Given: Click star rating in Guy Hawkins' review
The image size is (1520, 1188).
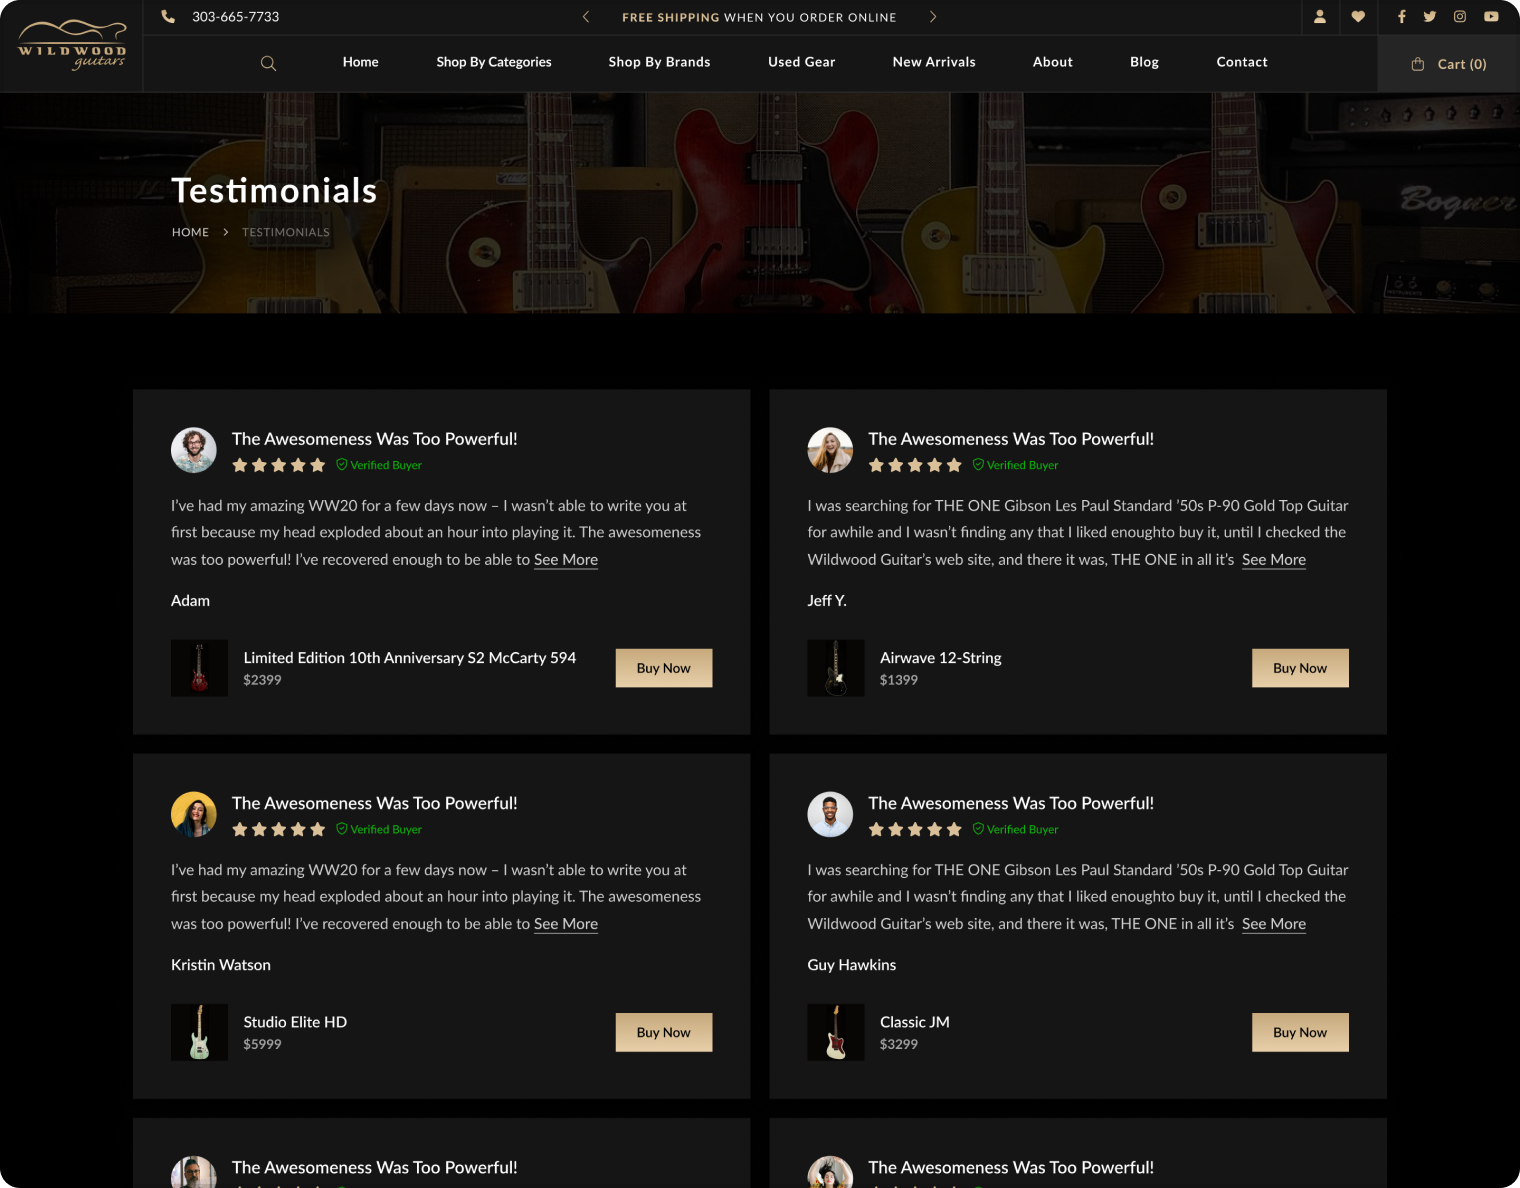Looking at the screenshot, I should click(x=915, y=829).
